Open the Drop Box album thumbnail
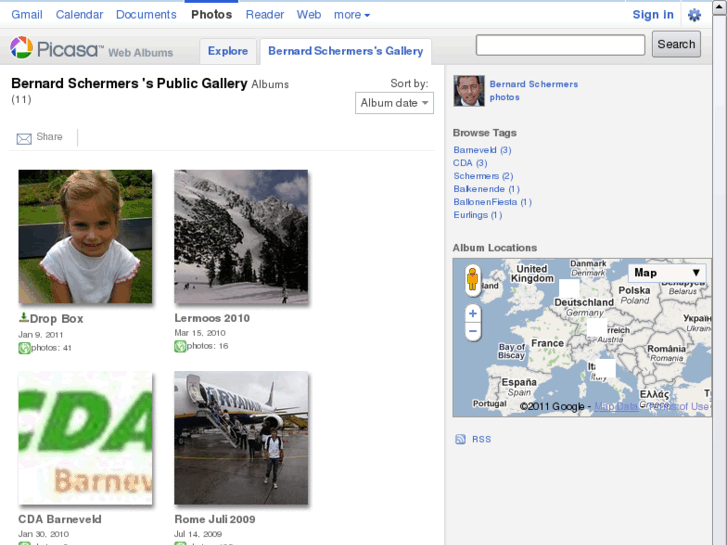727x545 pixels. [85, 237]
